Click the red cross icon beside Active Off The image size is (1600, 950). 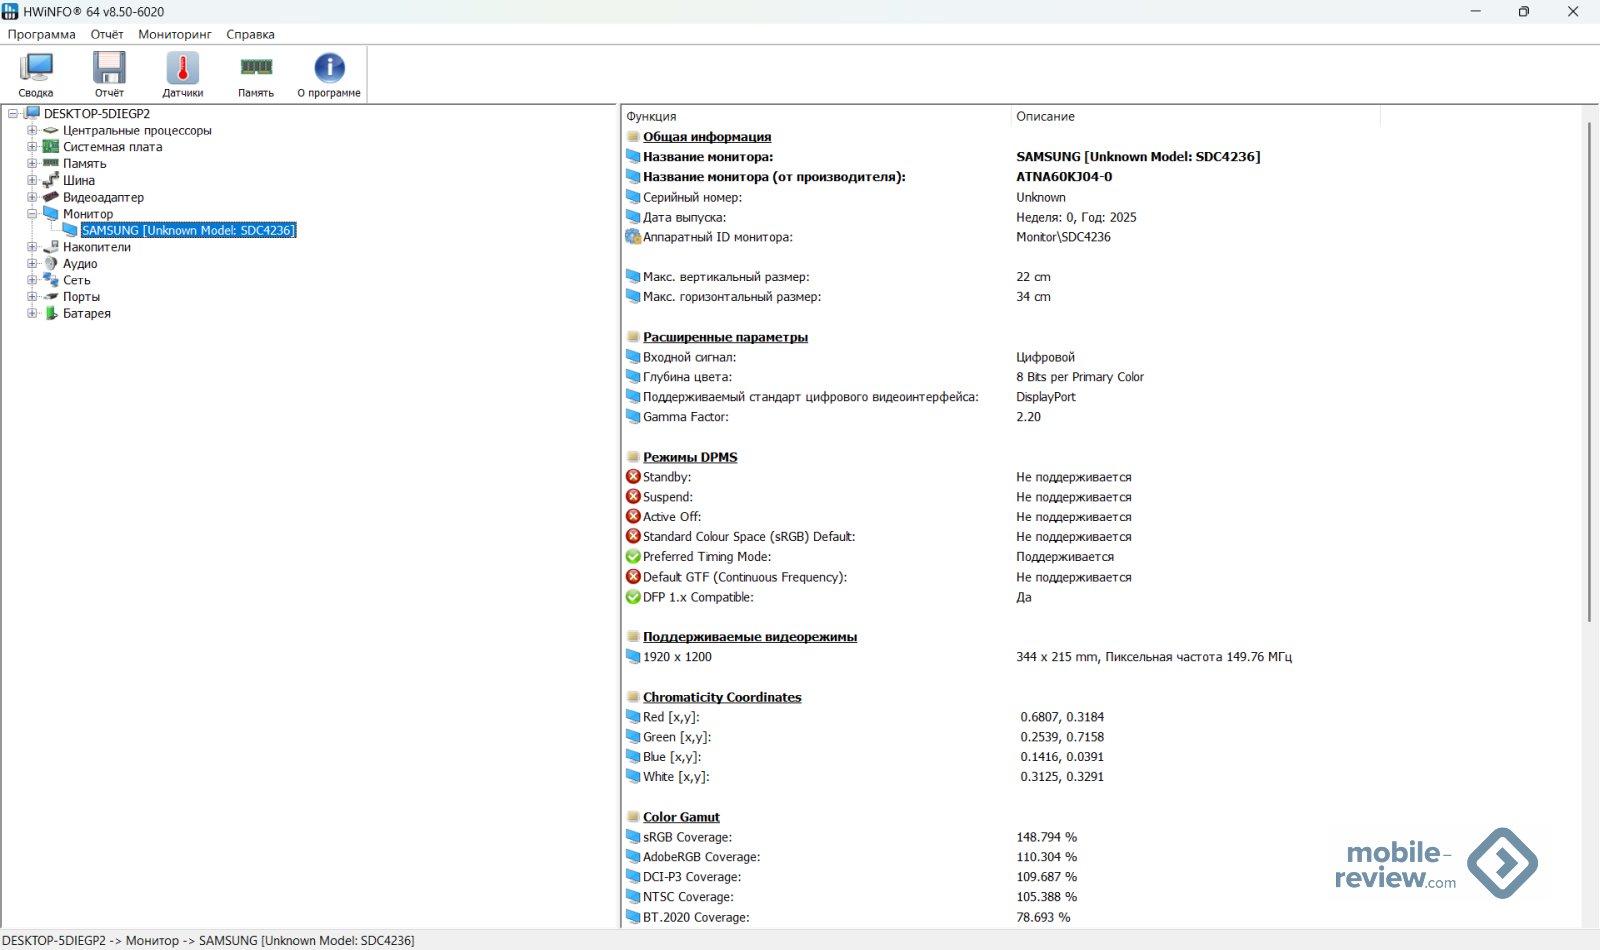point(633,517)
